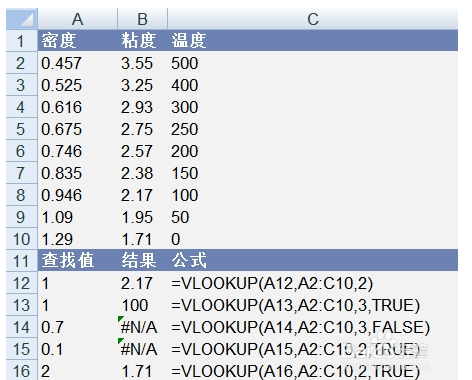Click cell containing 500
The width and height of the screenshot is (472, 380).
pos(313,63)
